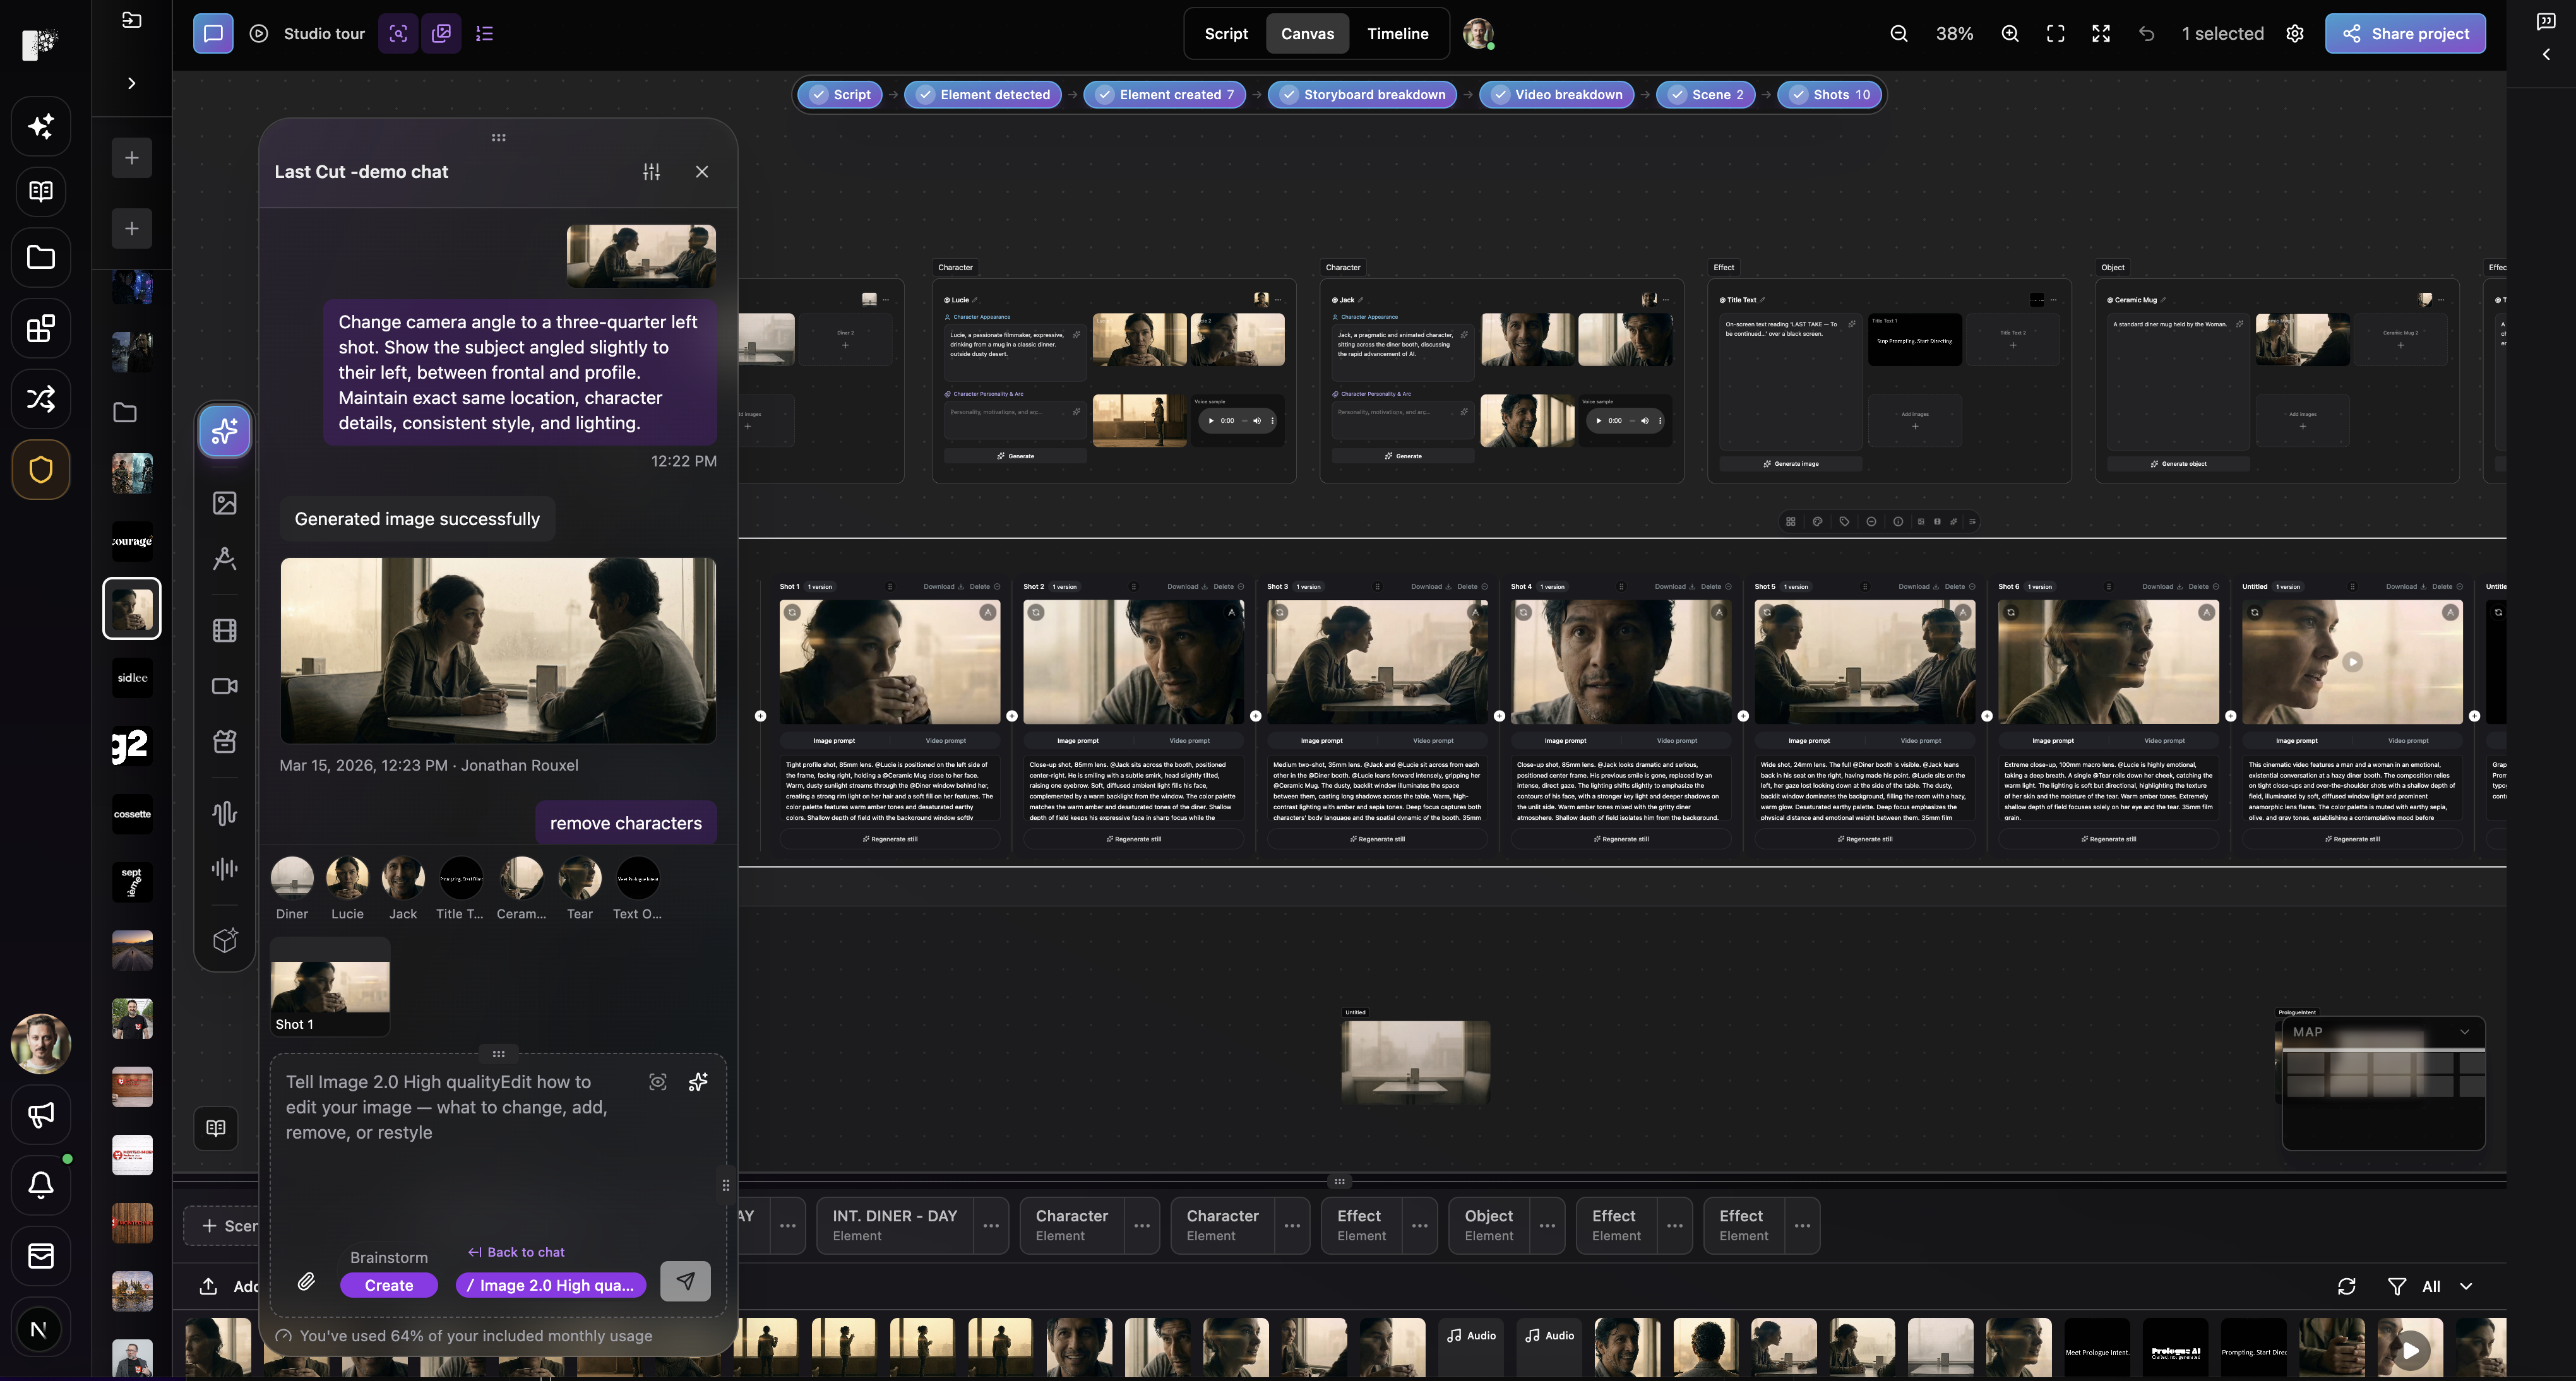This screenshot has height=1381, width=2576.
Task: Open the shield icon in left sidebar
Action: click(x=41, y=469)
